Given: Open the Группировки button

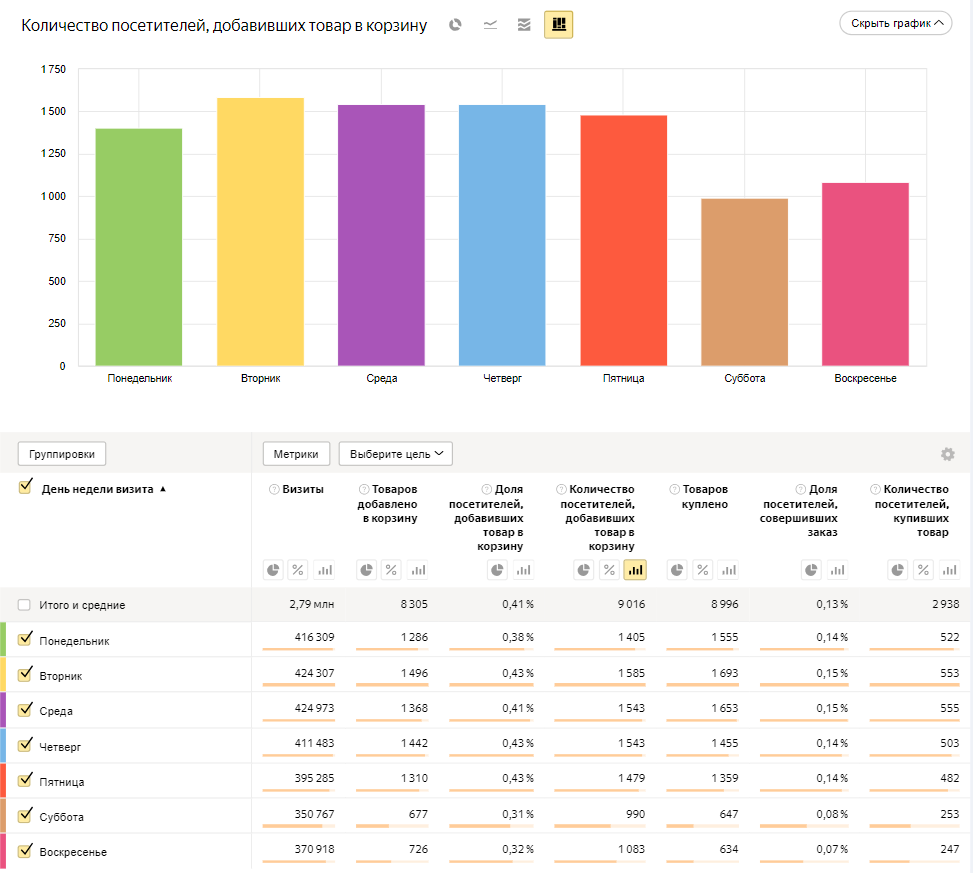Looking at the screenshot, I should tap(62, 454).
